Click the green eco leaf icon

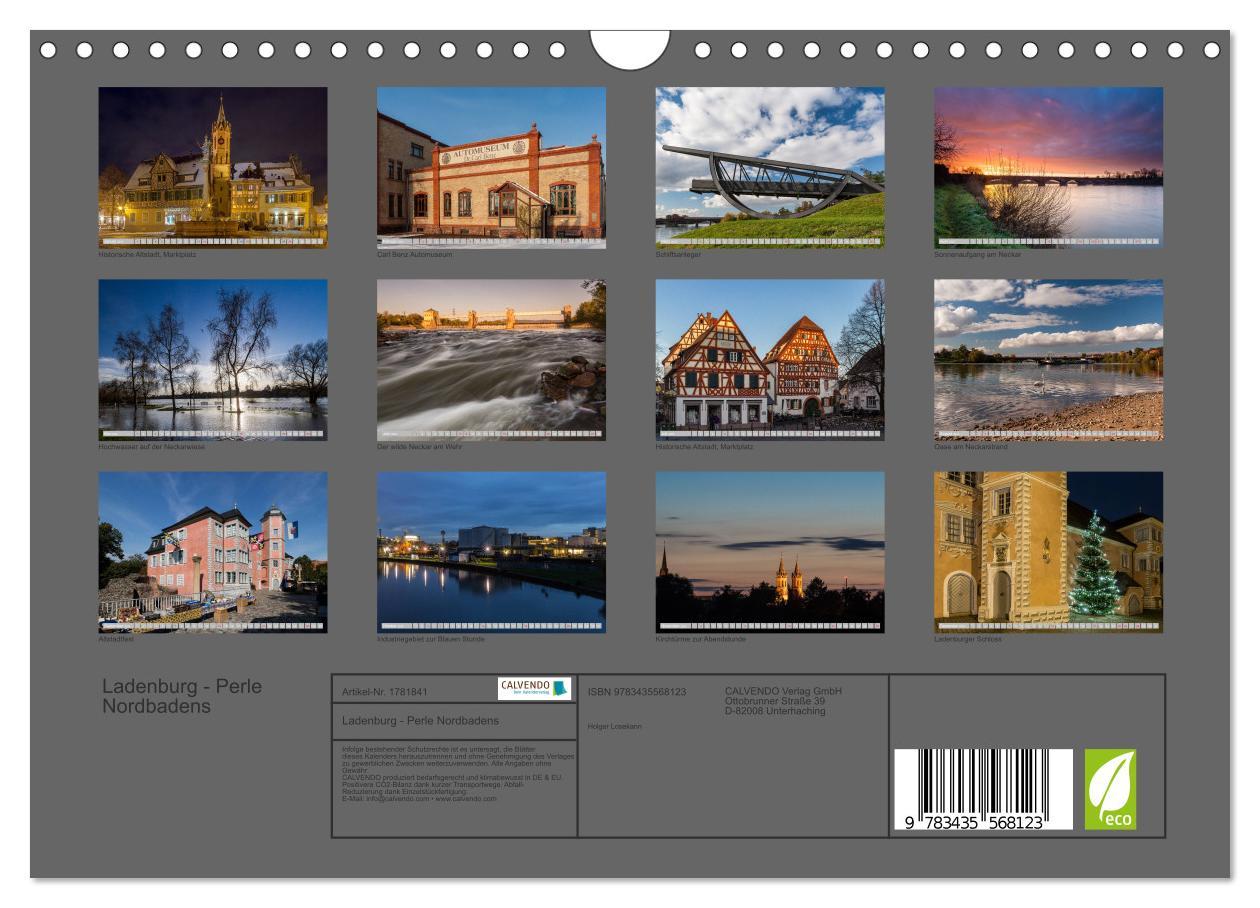[x=1110, y=789]
